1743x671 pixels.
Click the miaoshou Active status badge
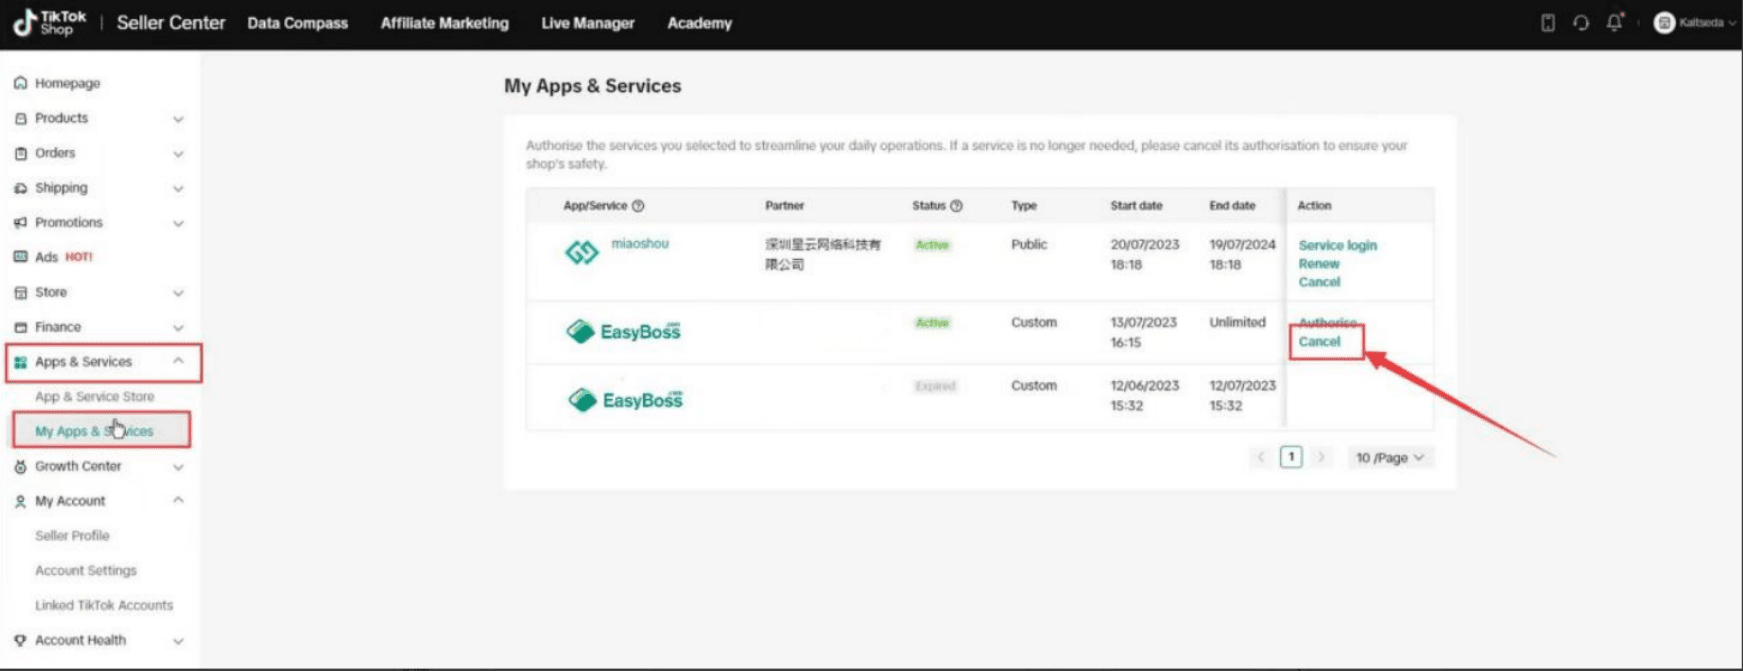[x=932, y=245]
